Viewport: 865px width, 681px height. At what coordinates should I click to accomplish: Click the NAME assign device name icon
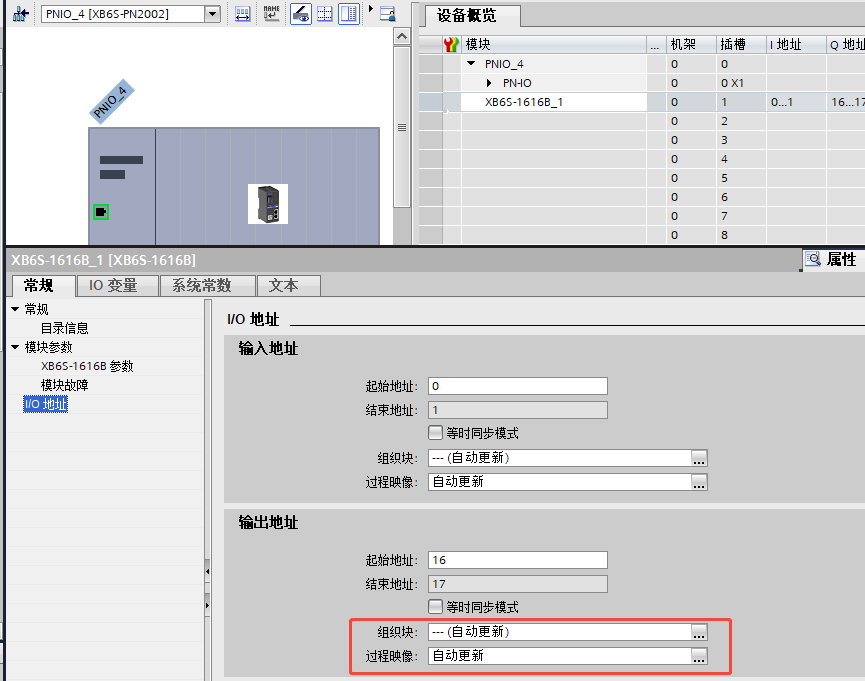pos(271,13)
